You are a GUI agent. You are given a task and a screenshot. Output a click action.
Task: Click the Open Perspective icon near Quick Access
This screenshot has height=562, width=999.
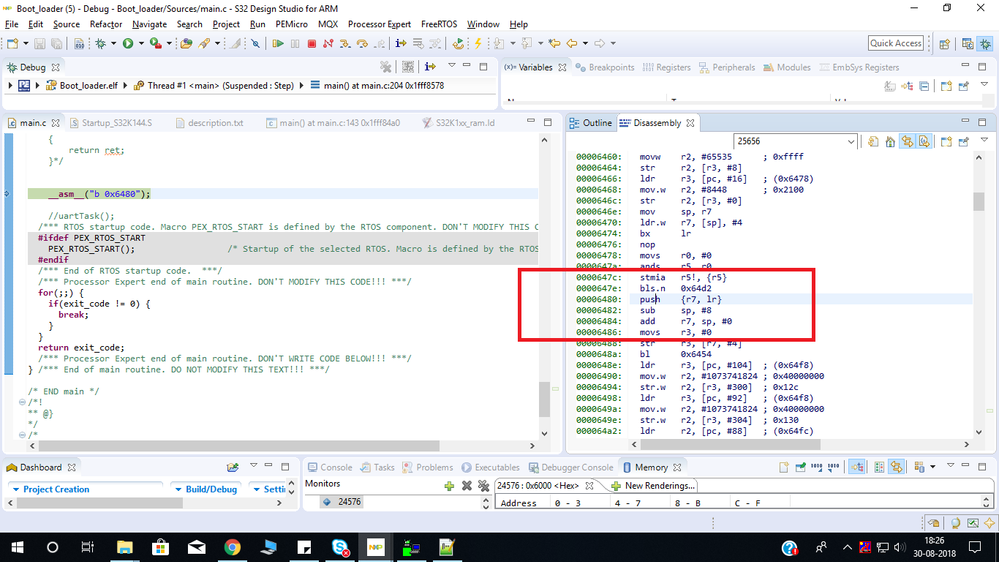pos(945,43)
